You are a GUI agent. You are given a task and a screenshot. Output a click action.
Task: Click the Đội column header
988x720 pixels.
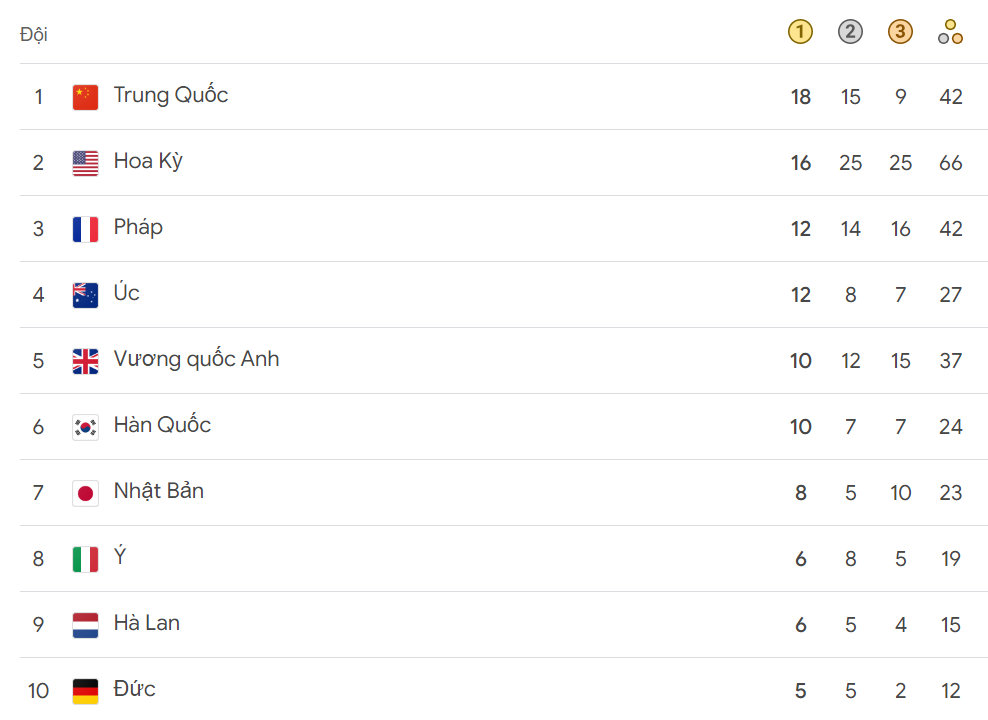point(33,34)
